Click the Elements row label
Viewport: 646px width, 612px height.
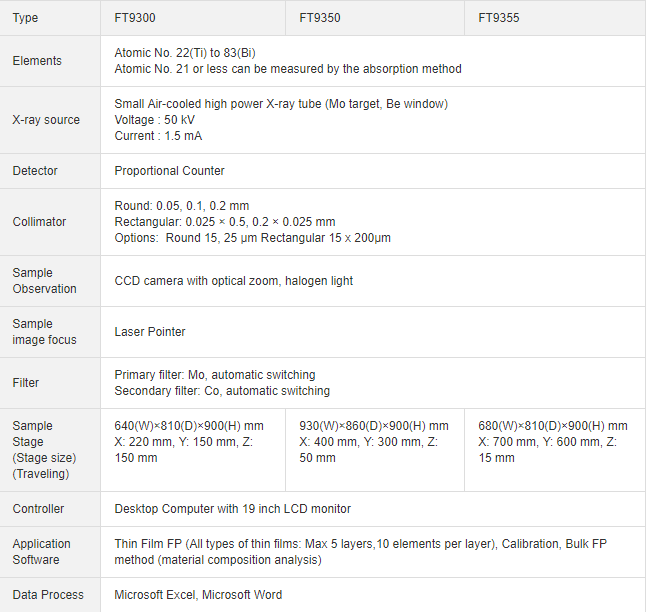[x=37, y=61]
